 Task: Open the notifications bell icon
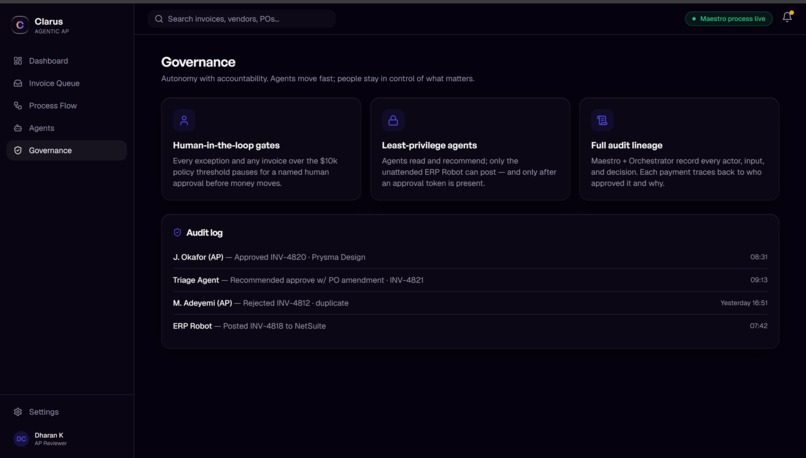click(x=787, y=17)
